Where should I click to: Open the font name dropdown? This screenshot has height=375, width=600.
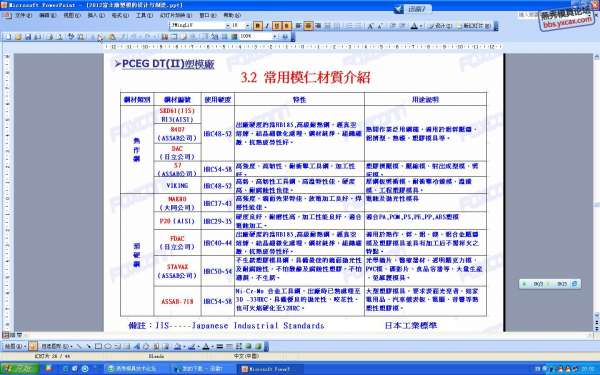point(228,26)
